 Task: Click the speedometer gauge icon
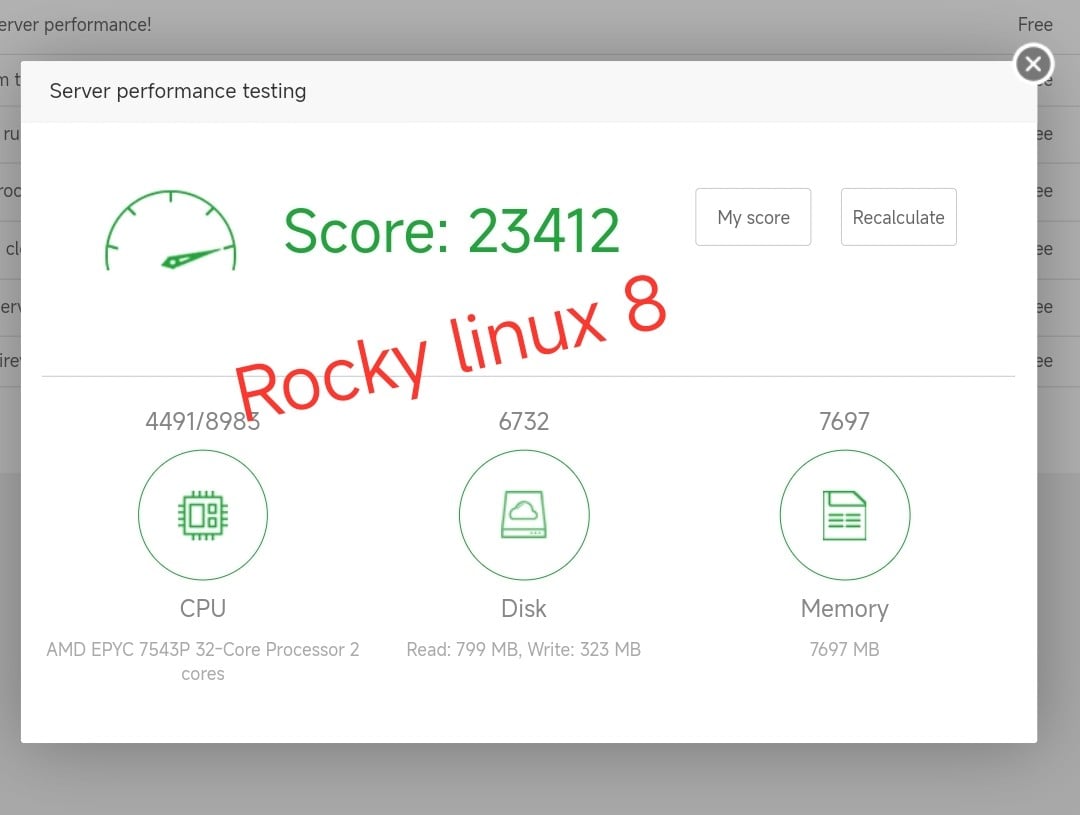pos(171,231)
